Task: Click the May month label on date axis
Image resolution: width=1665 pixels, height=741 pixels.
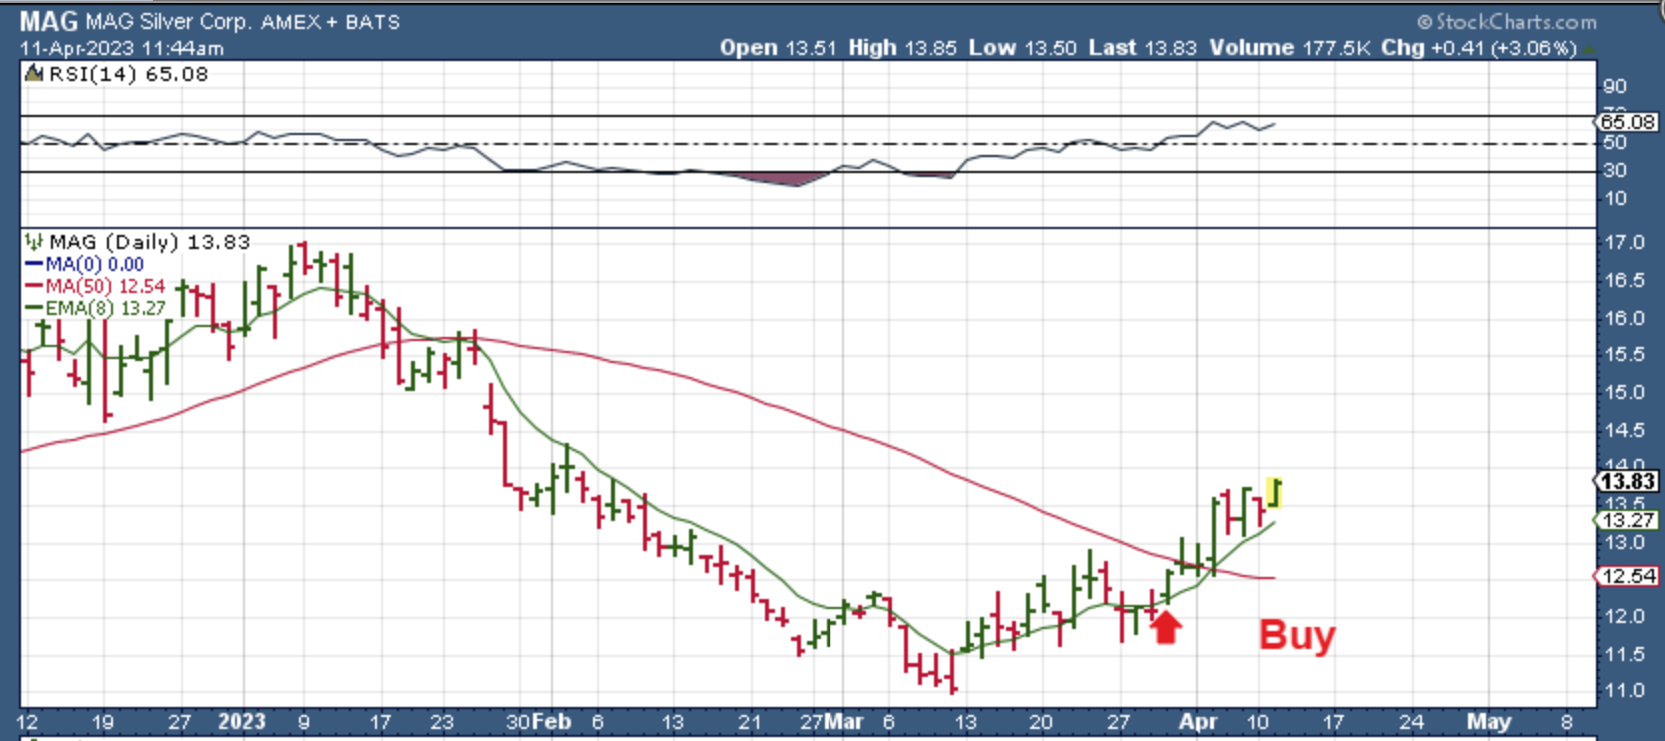Action: tap(1489, 722)
